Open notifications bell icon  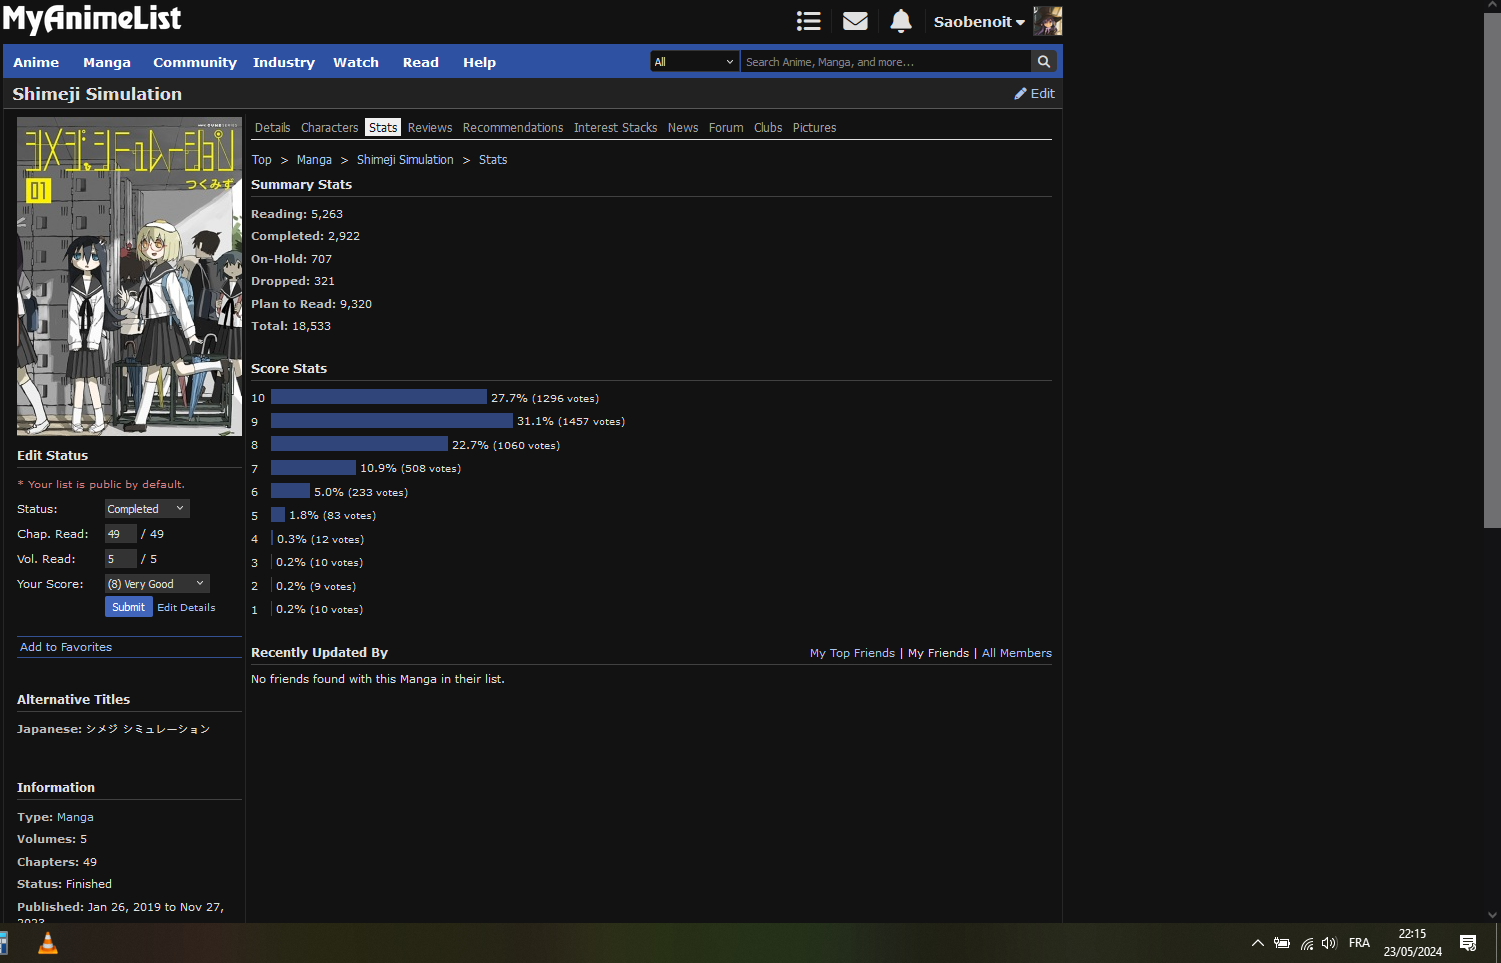point(901,21)
